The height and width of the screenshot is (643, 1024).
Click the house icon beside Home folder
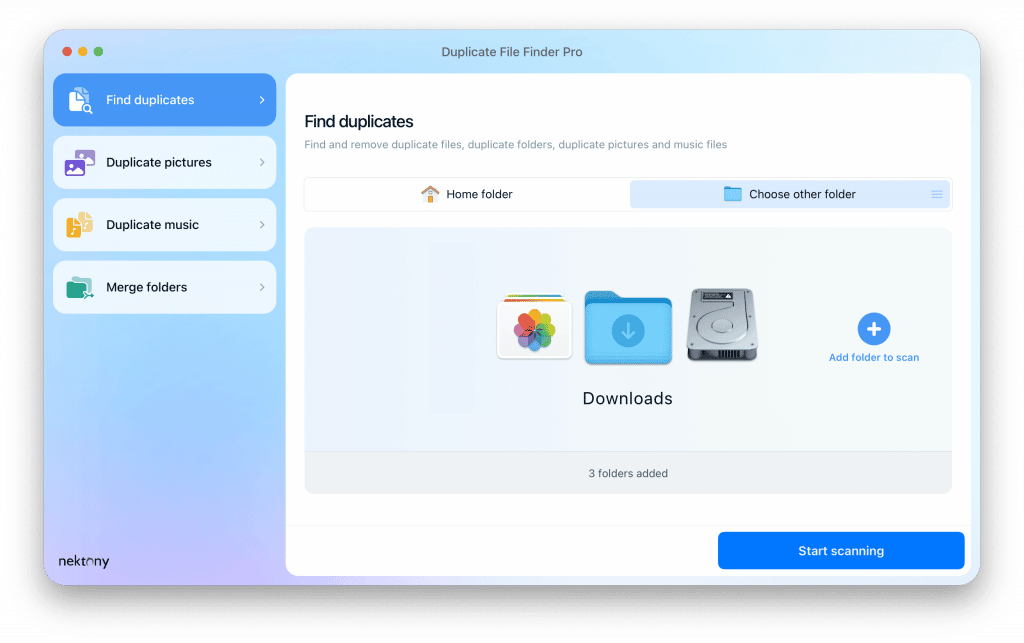point(430,194)
